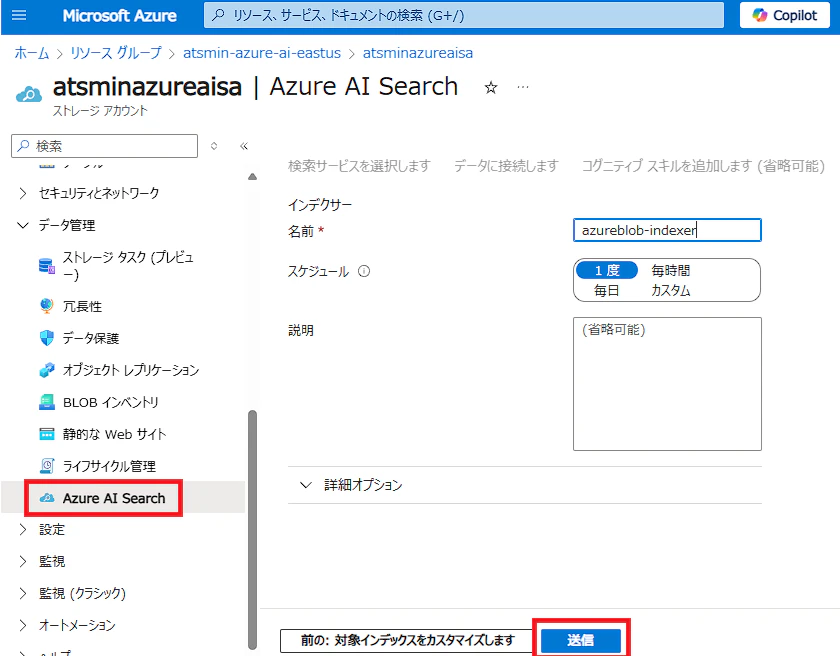
Task: Favorite this resource with the star icon
Action: [491, 87]
